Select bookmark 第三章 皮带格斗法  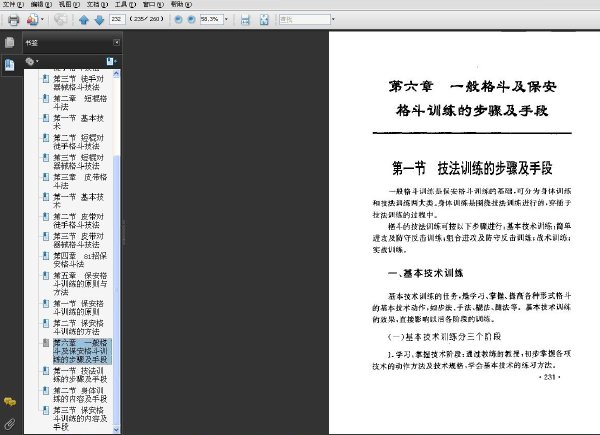(x=80, y=181)
